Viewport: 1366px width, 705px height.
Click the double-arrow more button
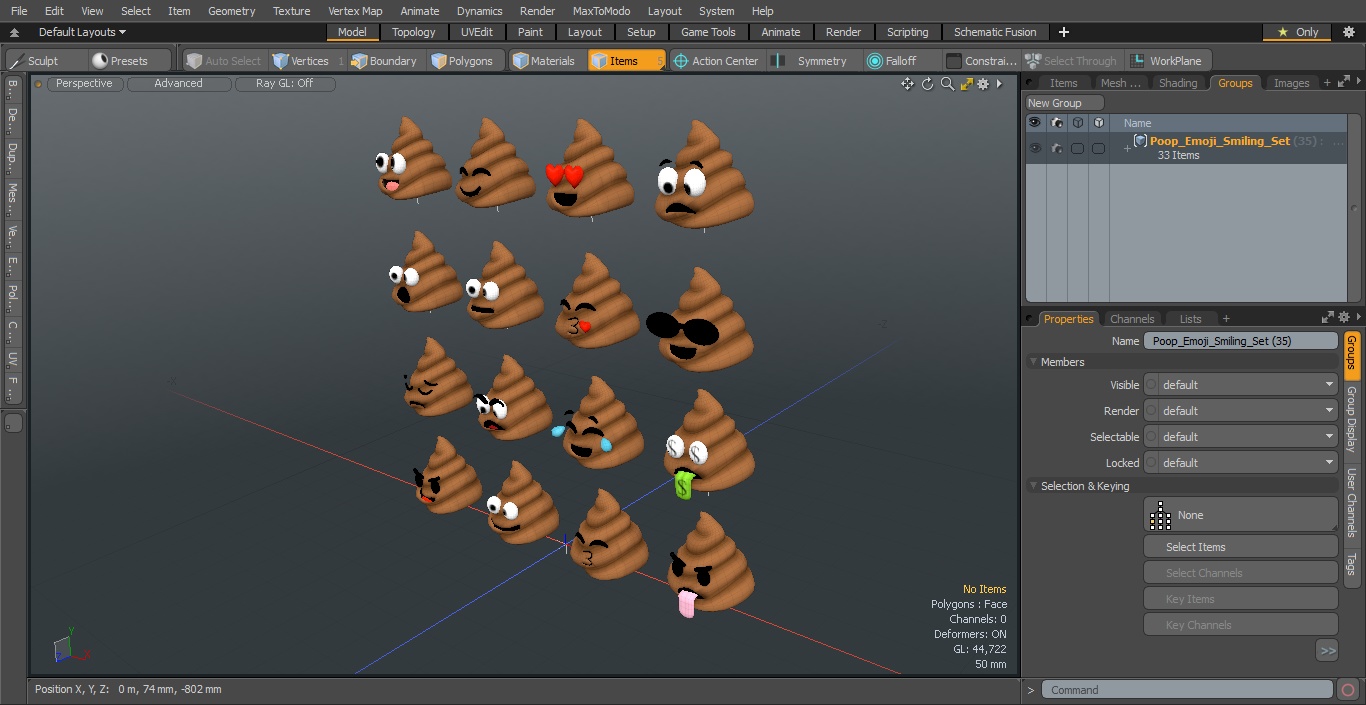click(1327, 650)
